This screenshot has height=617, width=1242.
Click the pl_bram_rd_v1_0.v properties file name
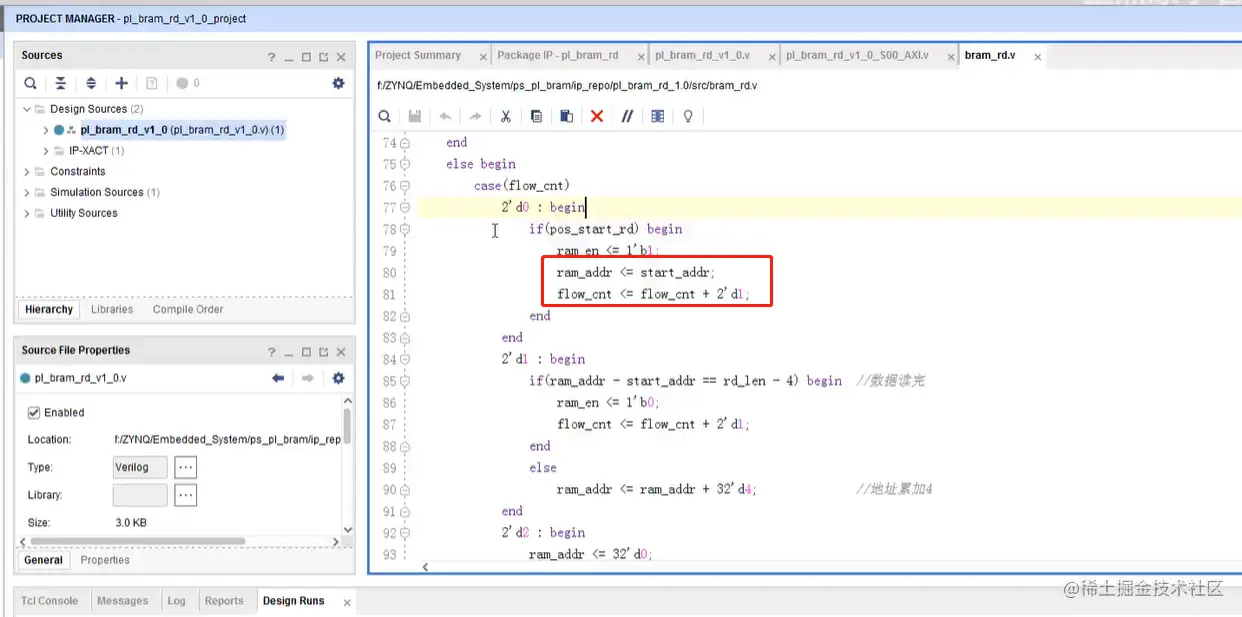pyautogui.click(x=80, y=378)
